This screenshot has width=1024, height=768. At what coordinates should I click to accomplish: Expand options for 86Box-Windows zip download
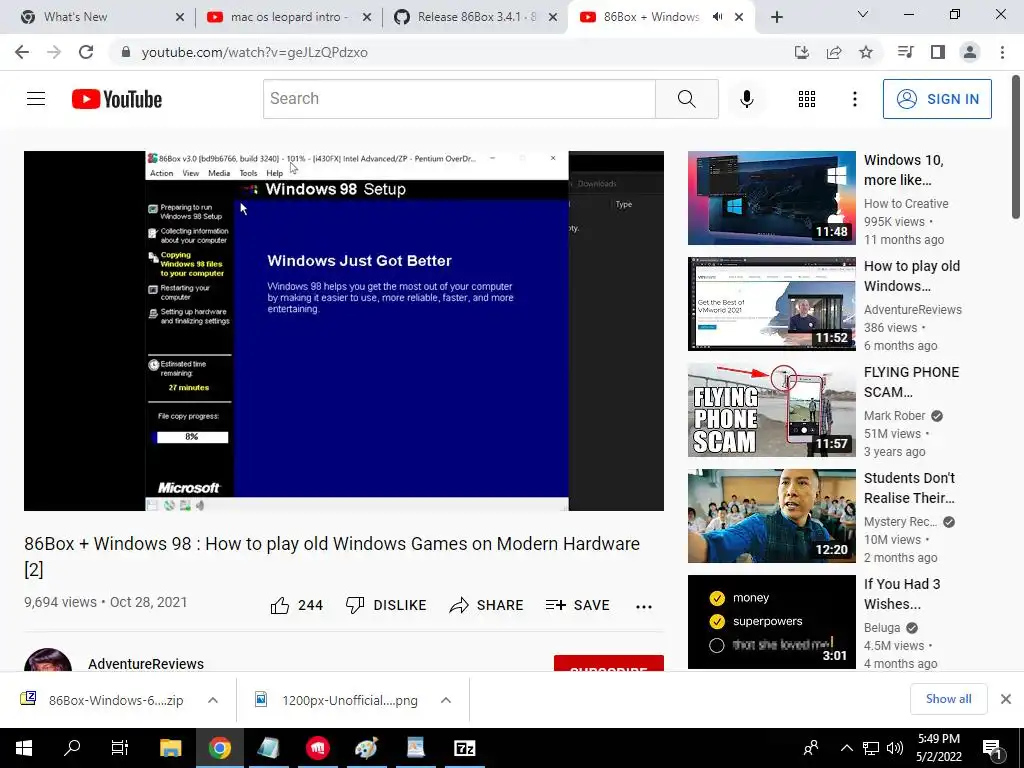click(213, 700)
